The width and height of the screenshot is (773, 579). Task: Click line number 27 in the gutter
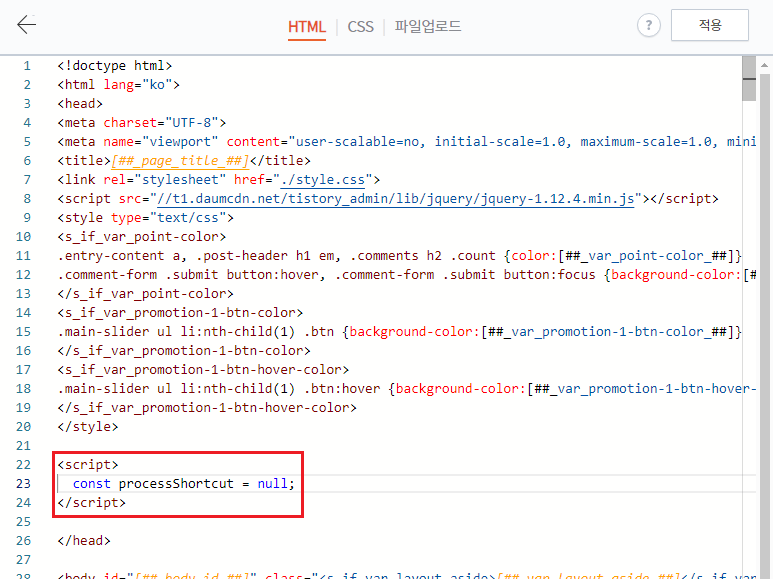[x=23, y=560]
